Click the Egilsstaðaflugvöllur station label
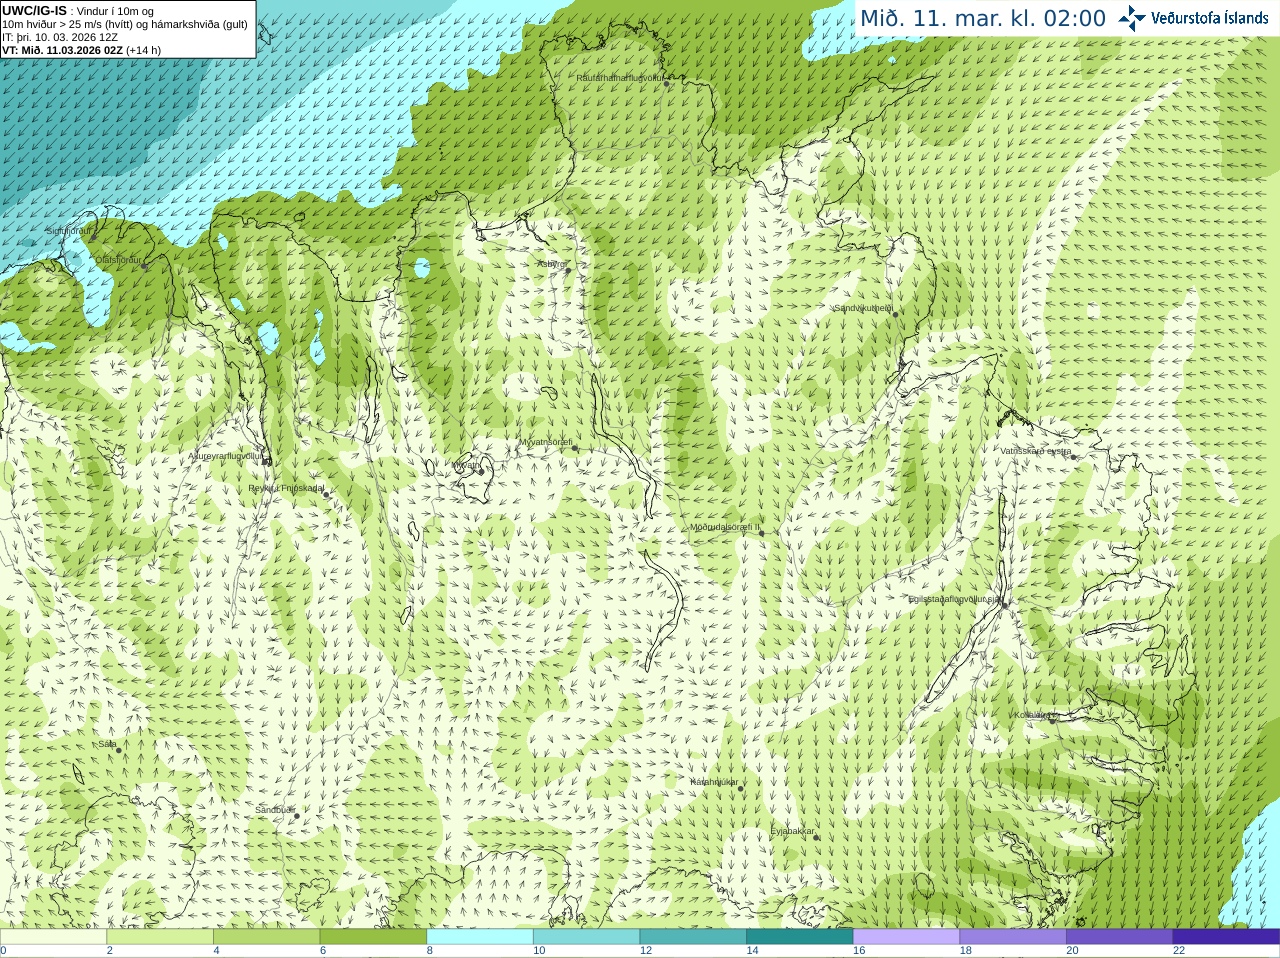This screenshot has height=958, width=1280. 956,599
